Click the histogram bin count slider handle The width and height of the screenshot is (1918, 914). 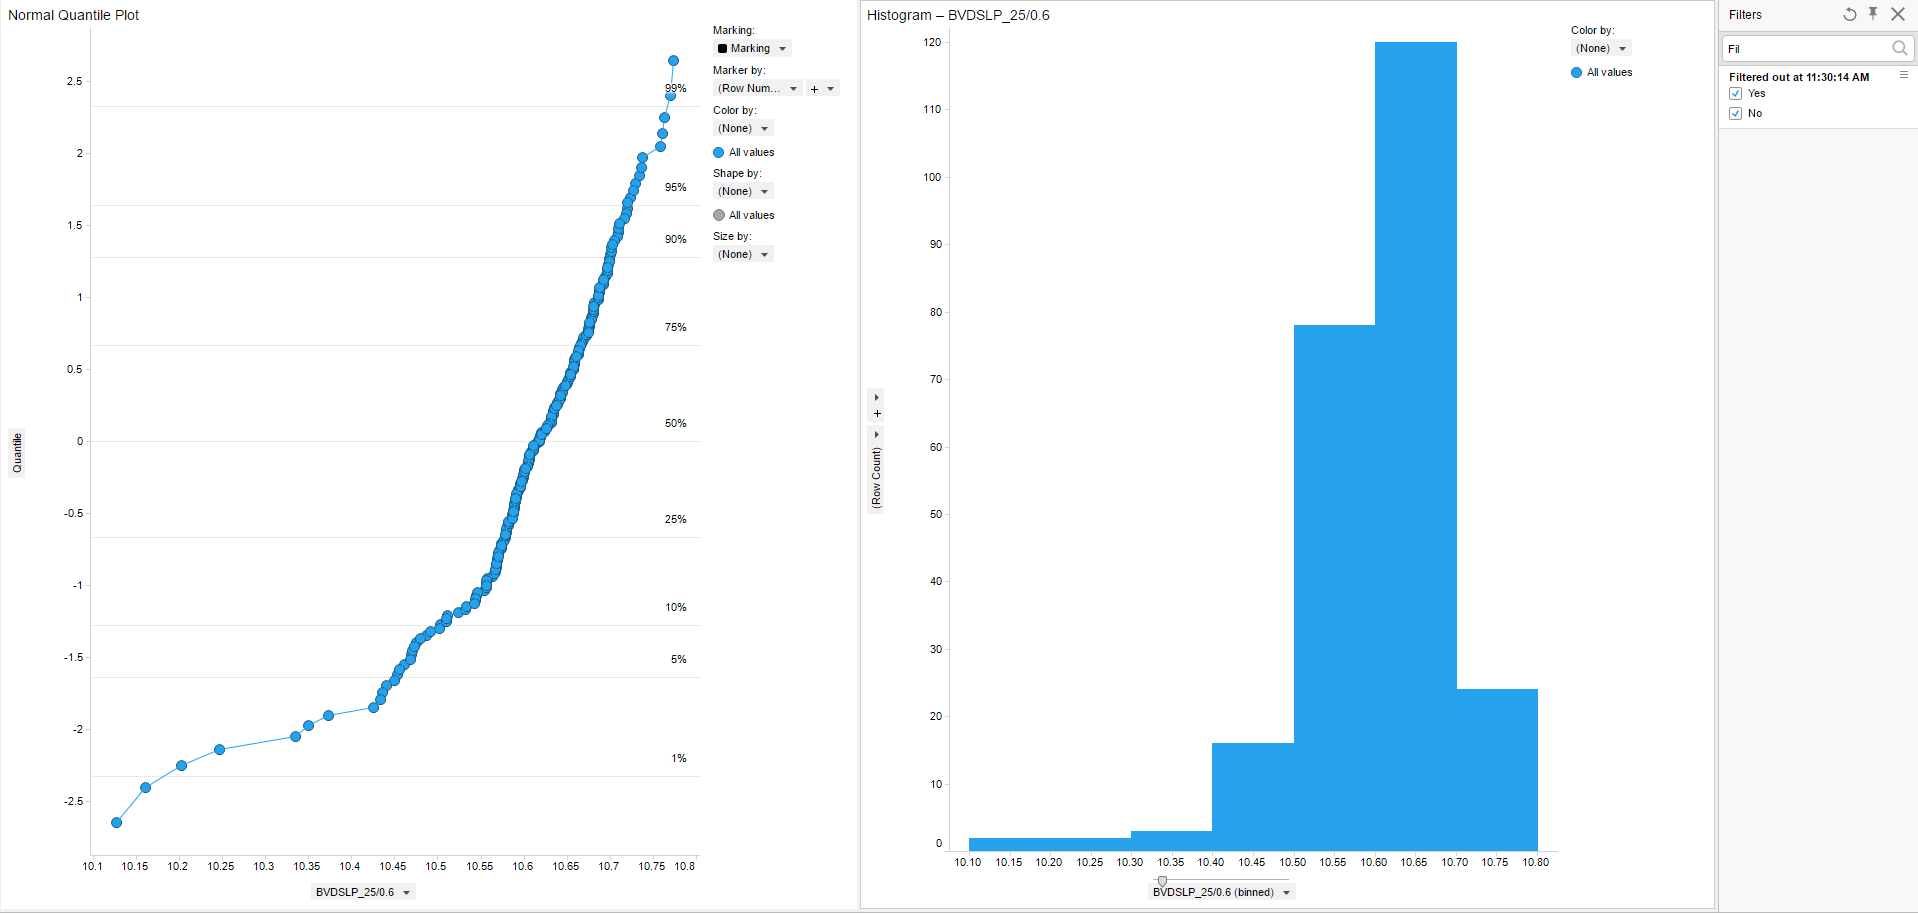click(x=1162, y=881)
